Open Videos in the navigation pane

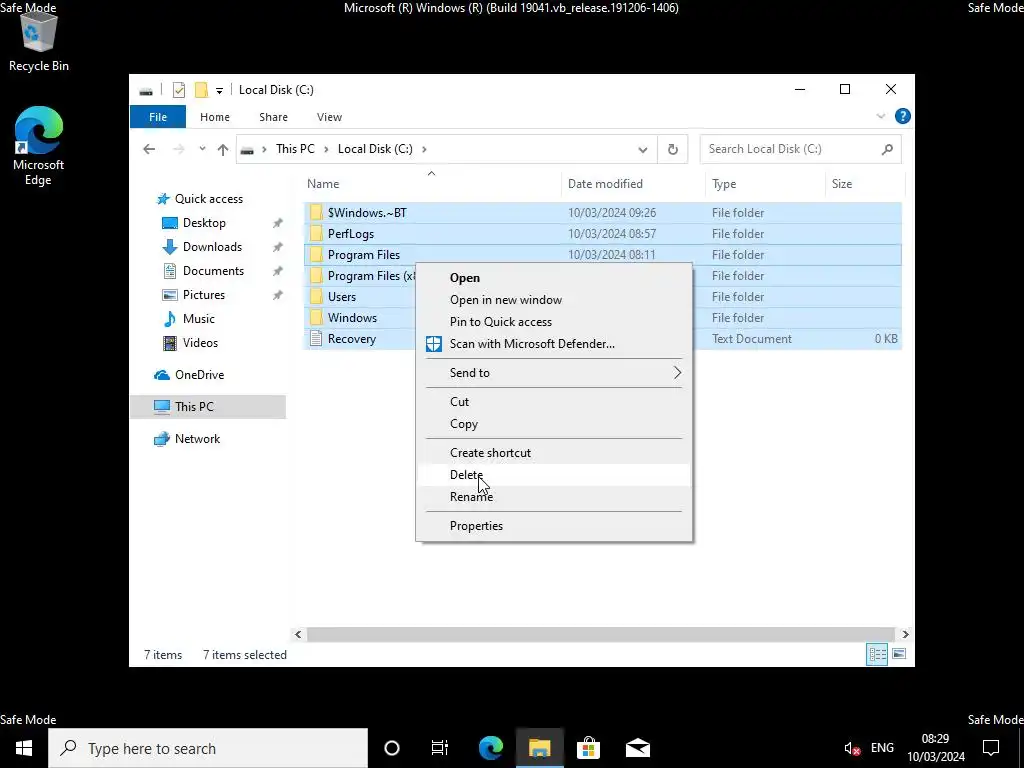tap(200, 343)
